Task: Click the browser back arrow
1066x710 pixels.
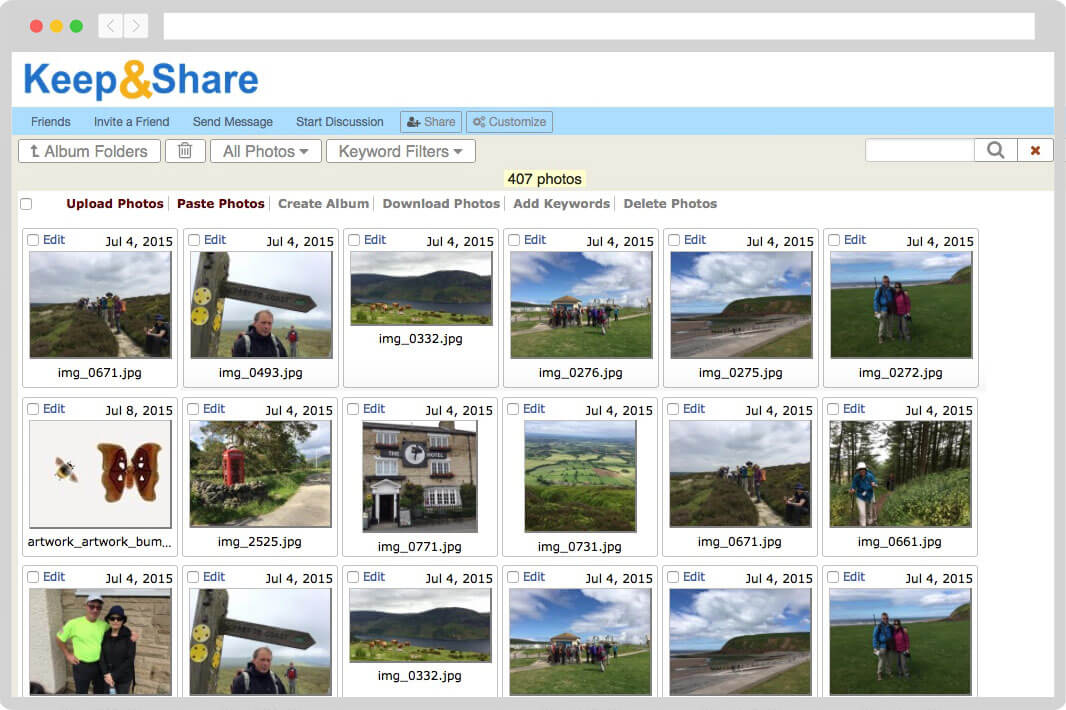Action: pyautogui.click(x=108, y=26)
